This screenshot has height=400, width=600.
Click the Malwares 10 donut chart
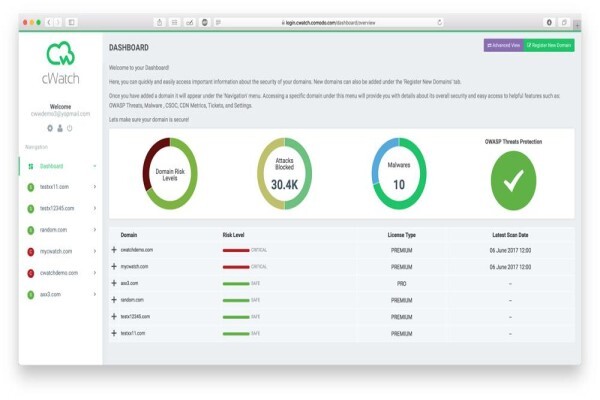[x=399, y=173]
